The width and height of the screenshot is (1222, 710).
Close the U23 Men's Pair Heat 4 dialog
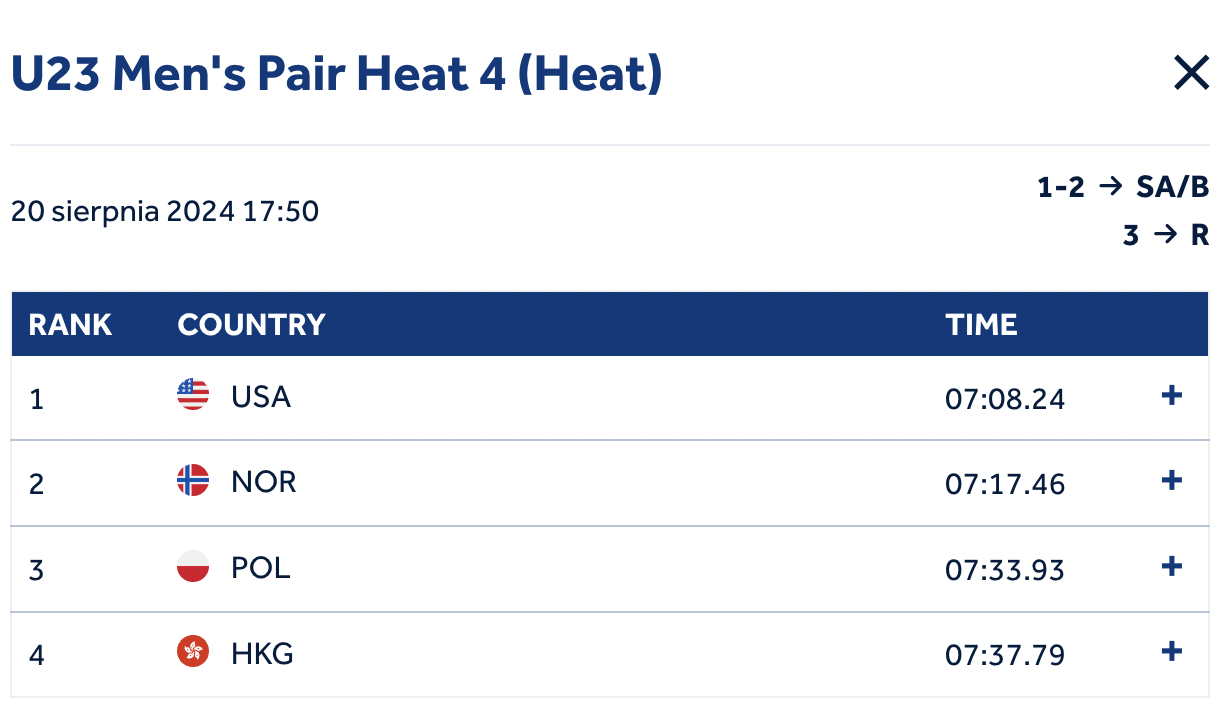(x=1191, y=73)
